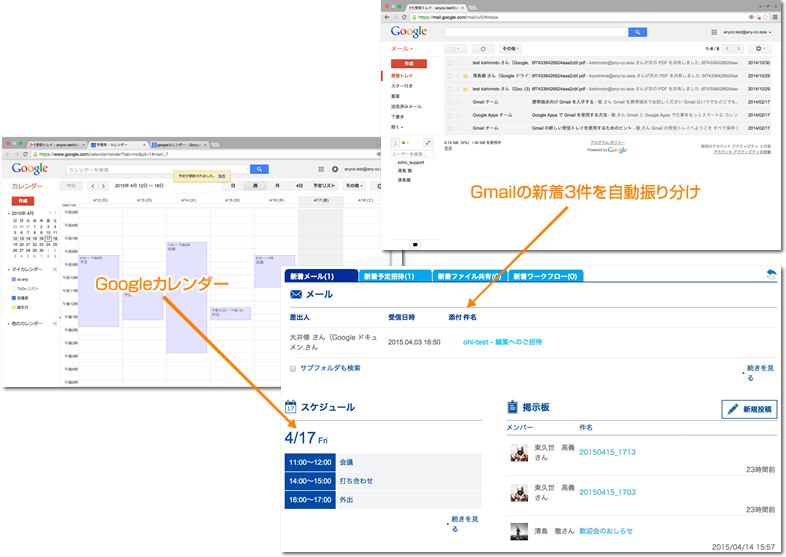Go to next week in Calendar
Image resolution: width=786 pixels, height=557 pixels.
(103, 186)
